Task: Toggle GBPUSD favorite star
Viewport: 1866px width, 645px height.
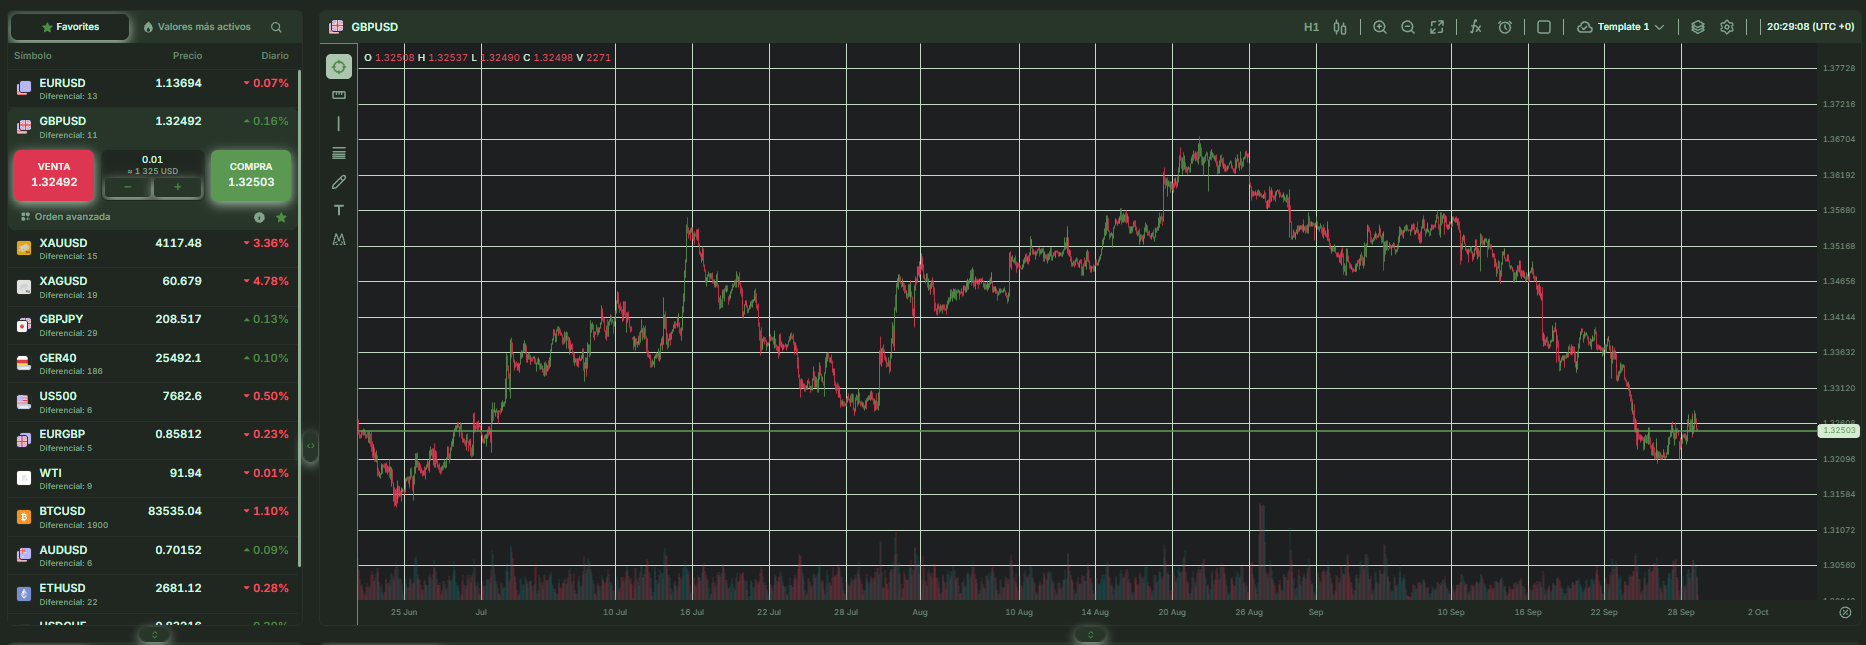Action: [282, 217]
